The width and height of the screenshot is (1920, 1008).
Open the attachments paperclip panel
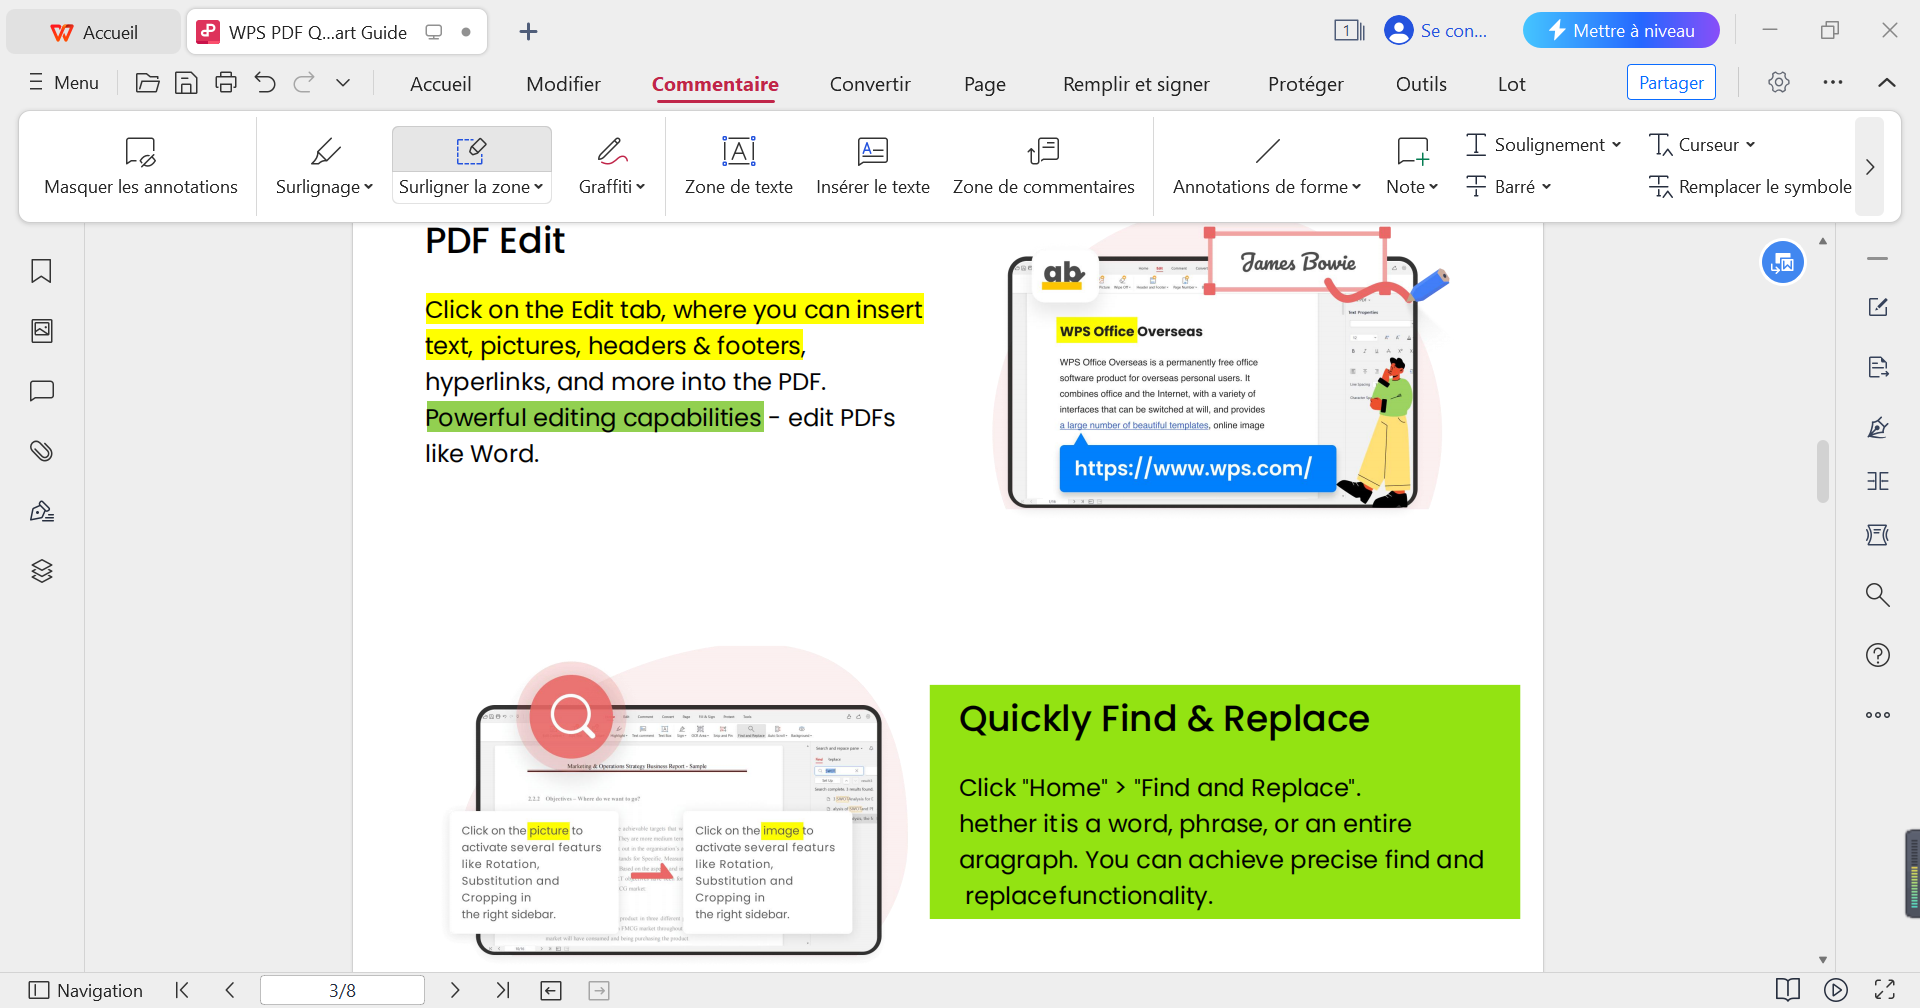coord(41,451)
